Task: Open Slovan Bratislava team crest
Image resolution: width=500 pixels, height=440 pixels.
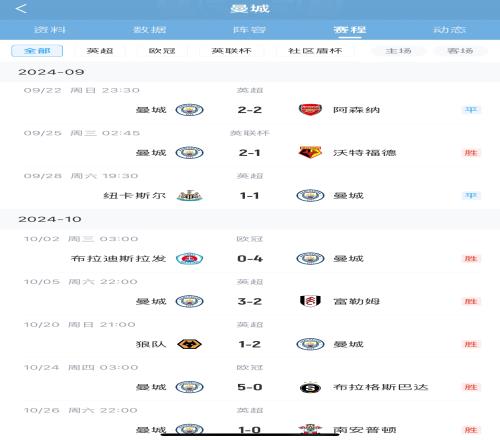Action: [189, 258]
